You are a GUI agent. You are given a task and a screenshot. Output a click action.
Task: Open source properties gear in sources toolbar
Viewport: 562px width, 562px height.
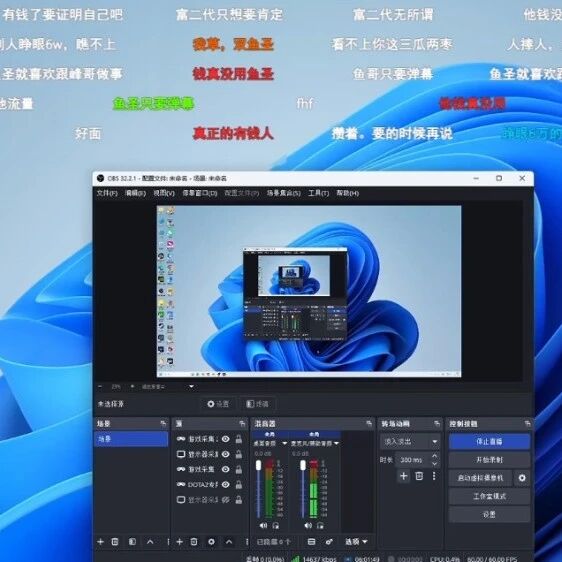pyautogui.click(x=211, y=542)
